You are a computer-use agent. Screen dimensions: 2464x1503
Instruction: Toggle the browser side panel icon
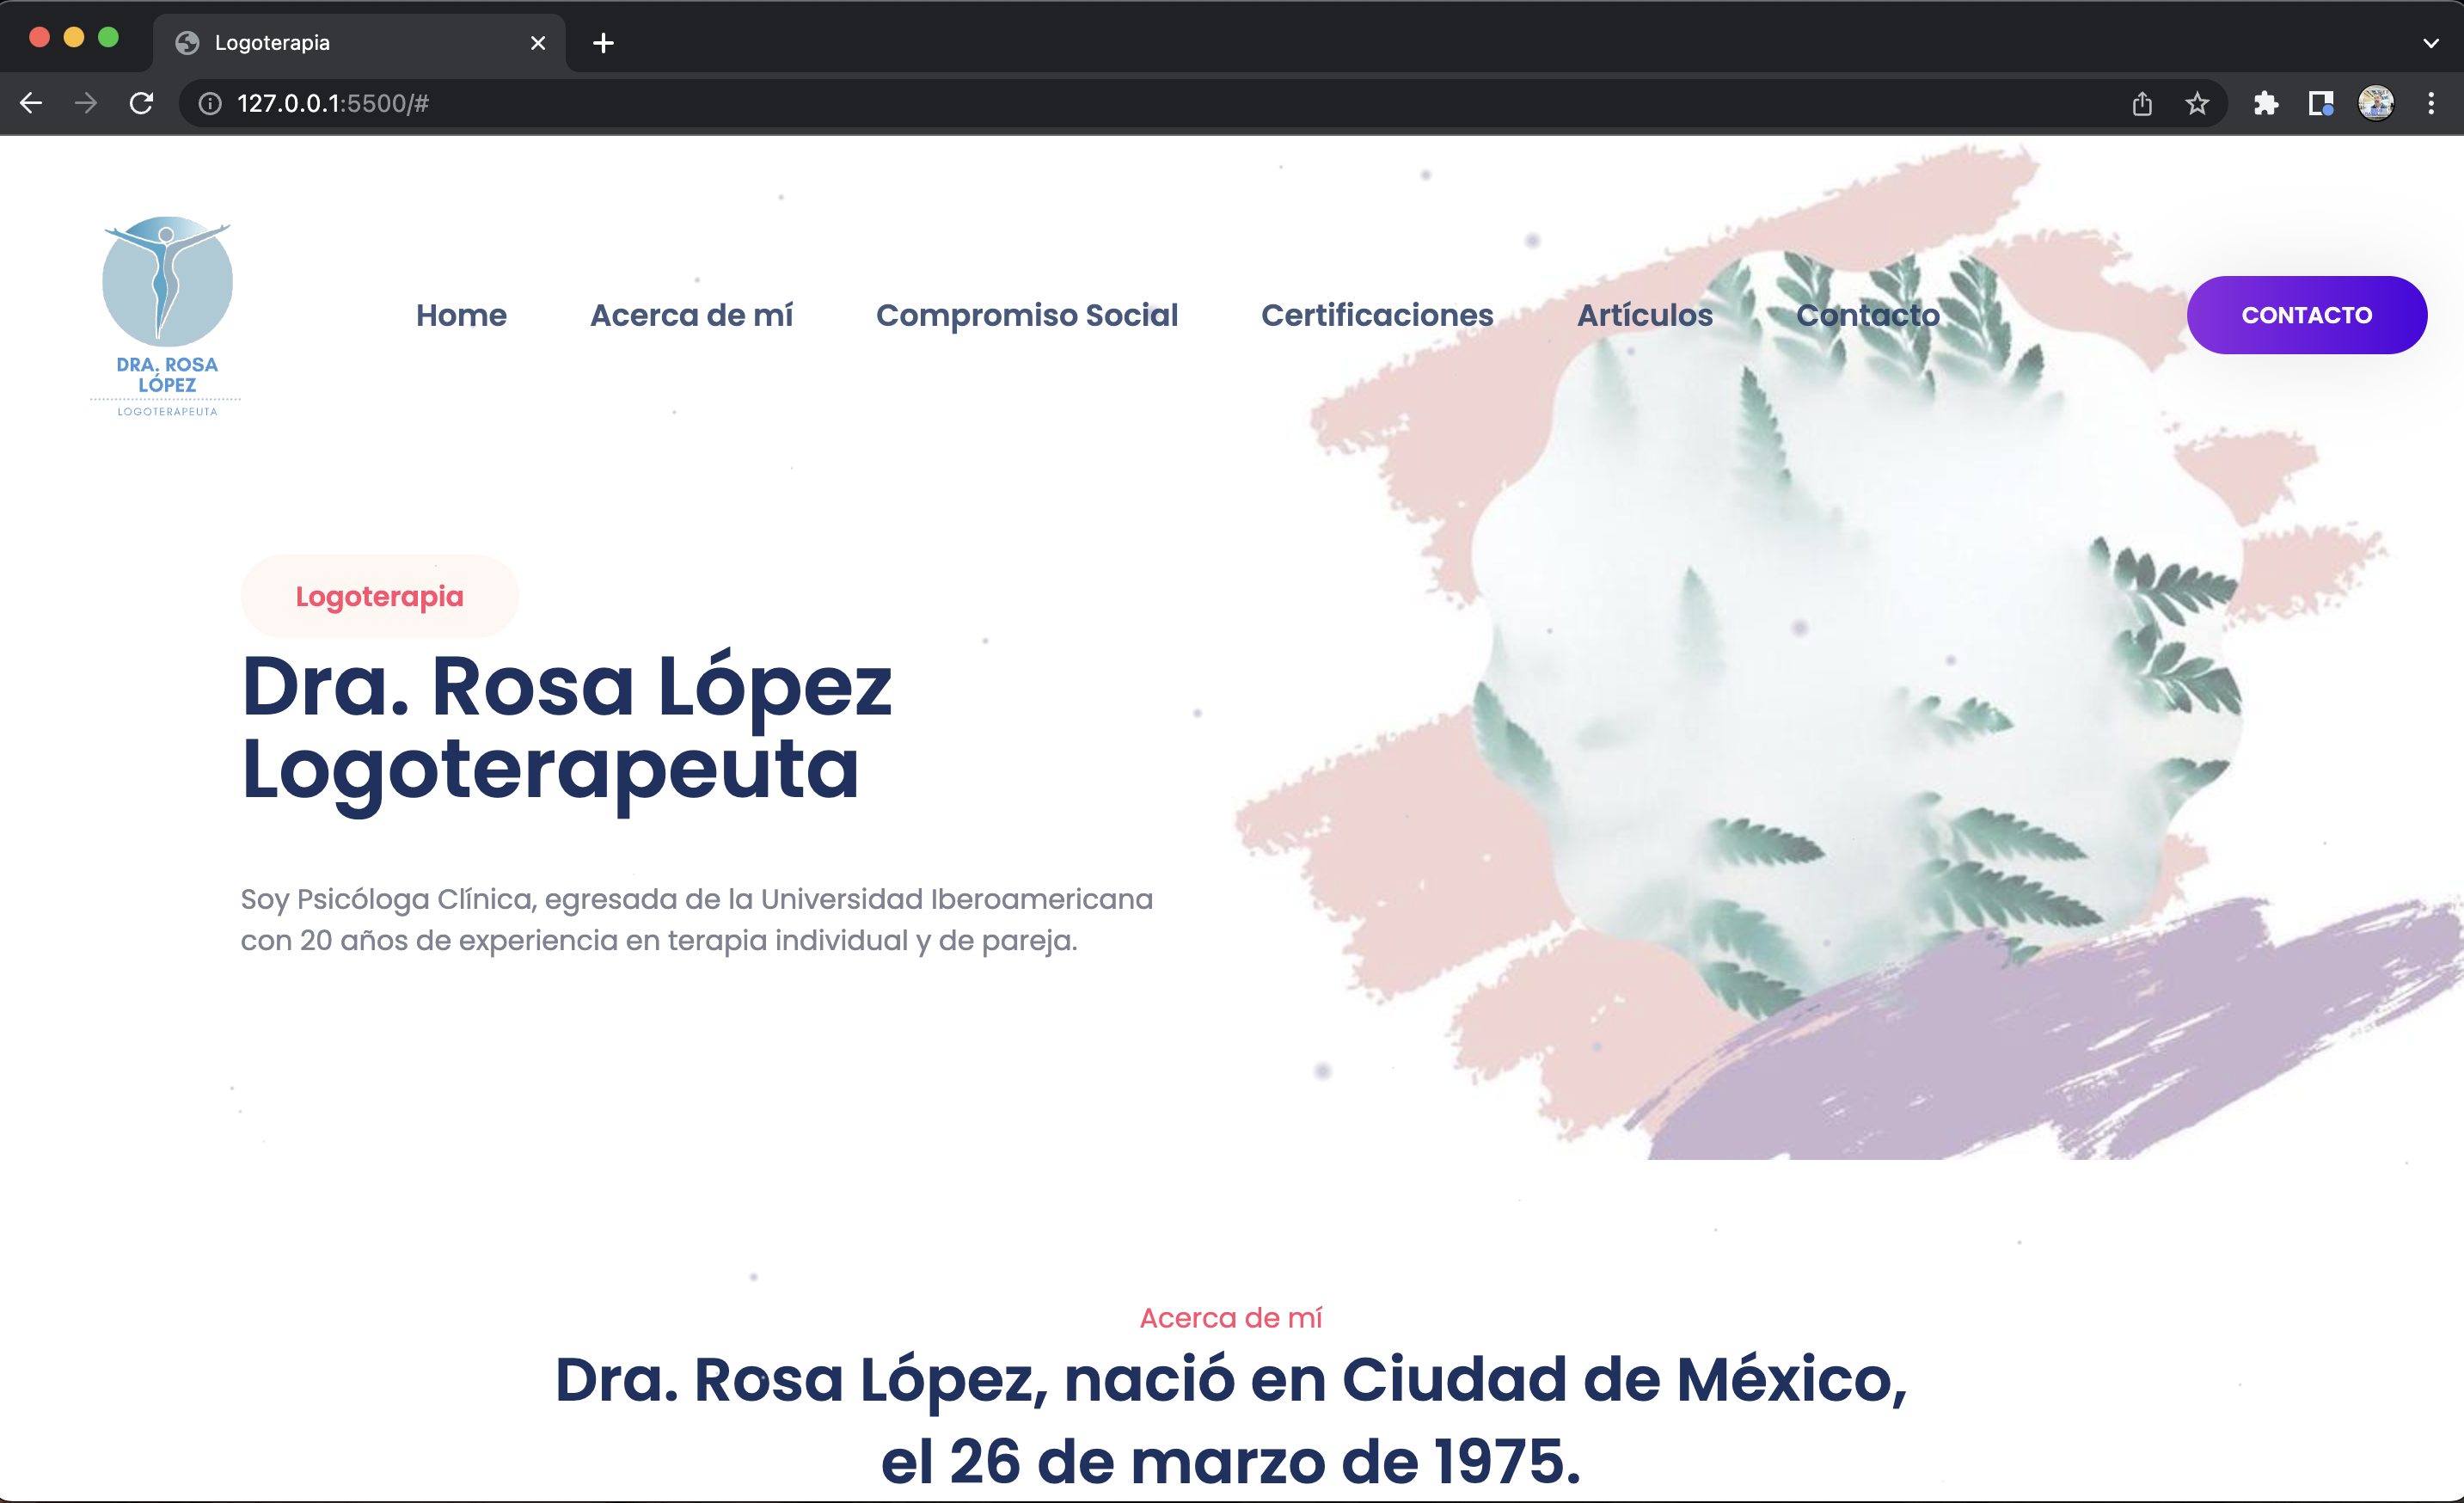[2320, 103]
